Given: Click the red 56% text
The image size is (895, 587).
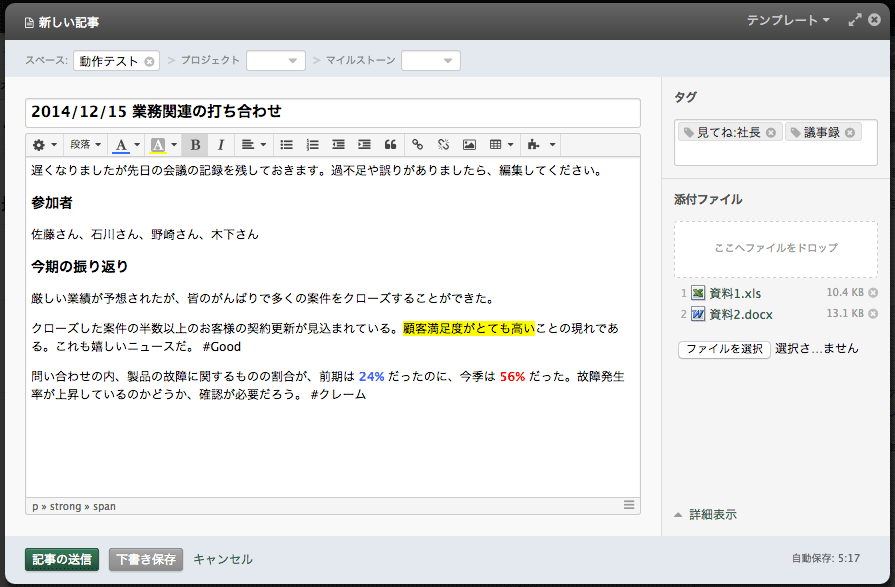Looking at the screenshot, I should click(513, 377).
